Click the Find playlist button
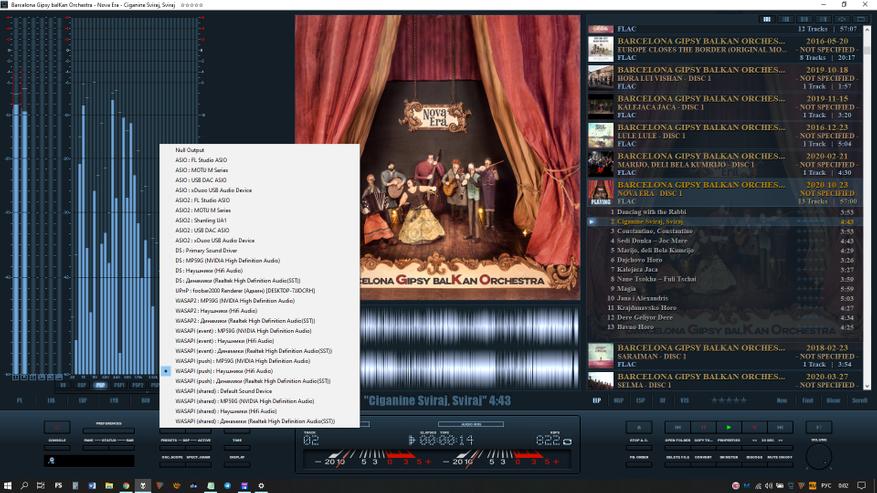 click(808, 401)
